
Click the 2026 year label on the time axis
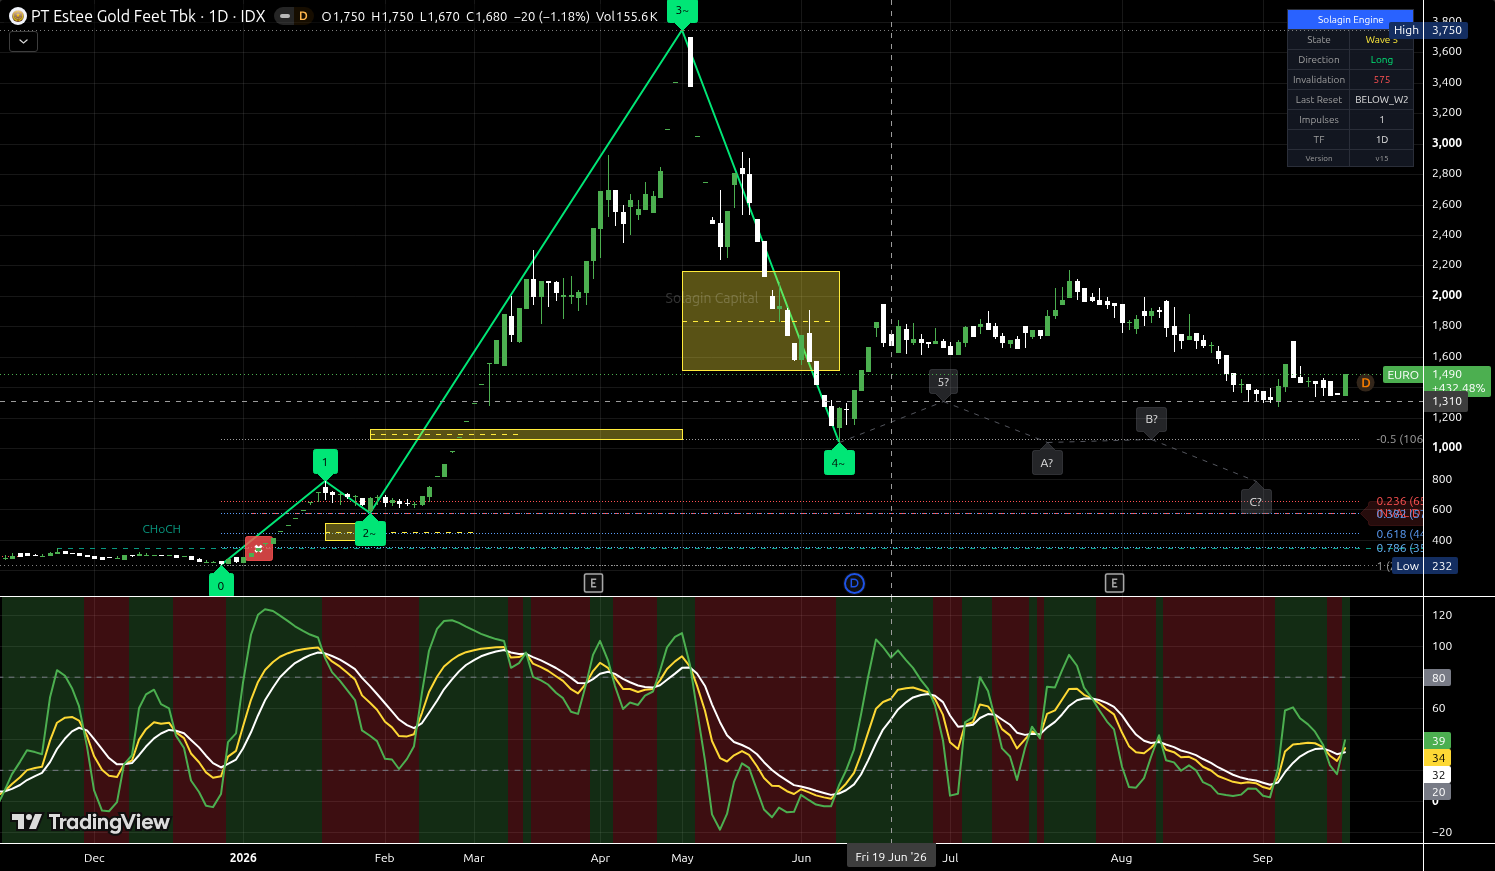click(243, 858)
